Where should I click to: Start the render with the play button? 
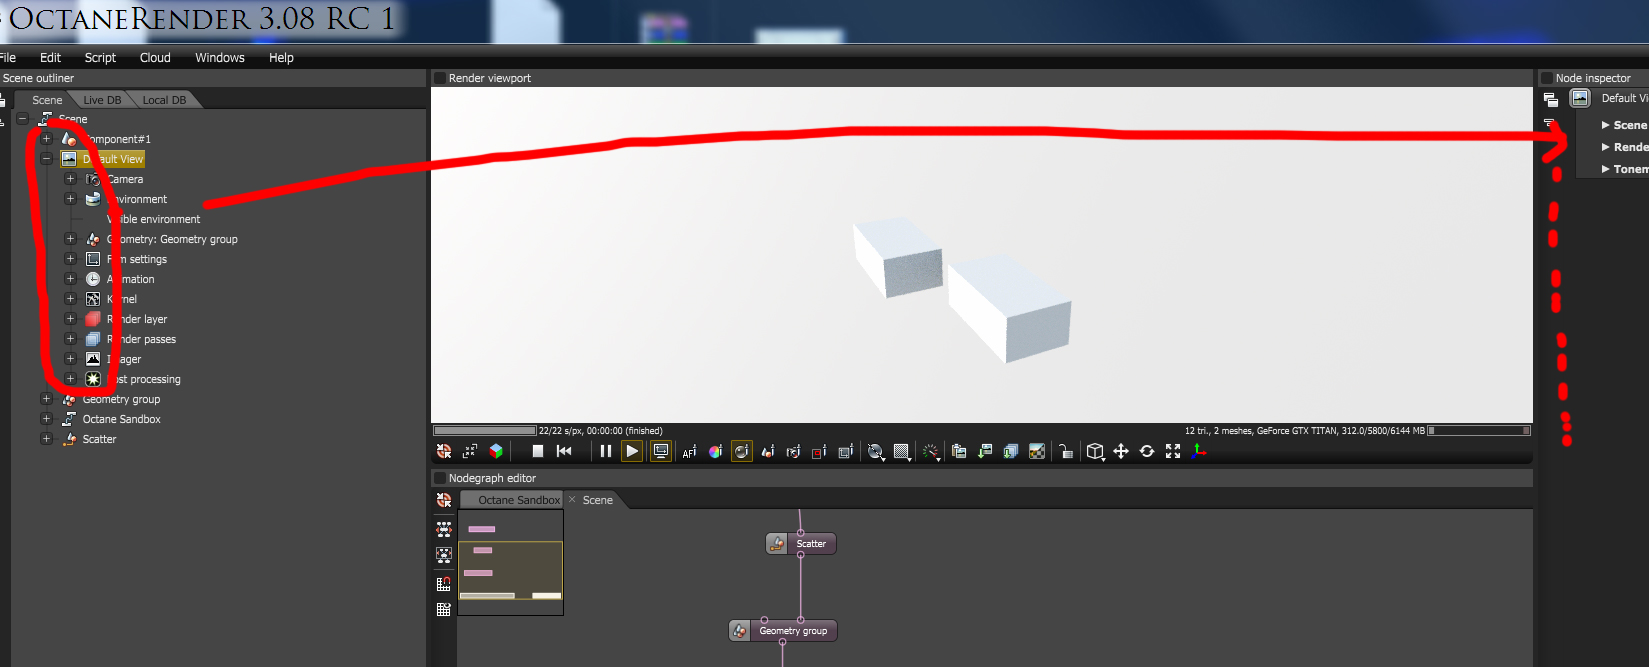point(632,452)
